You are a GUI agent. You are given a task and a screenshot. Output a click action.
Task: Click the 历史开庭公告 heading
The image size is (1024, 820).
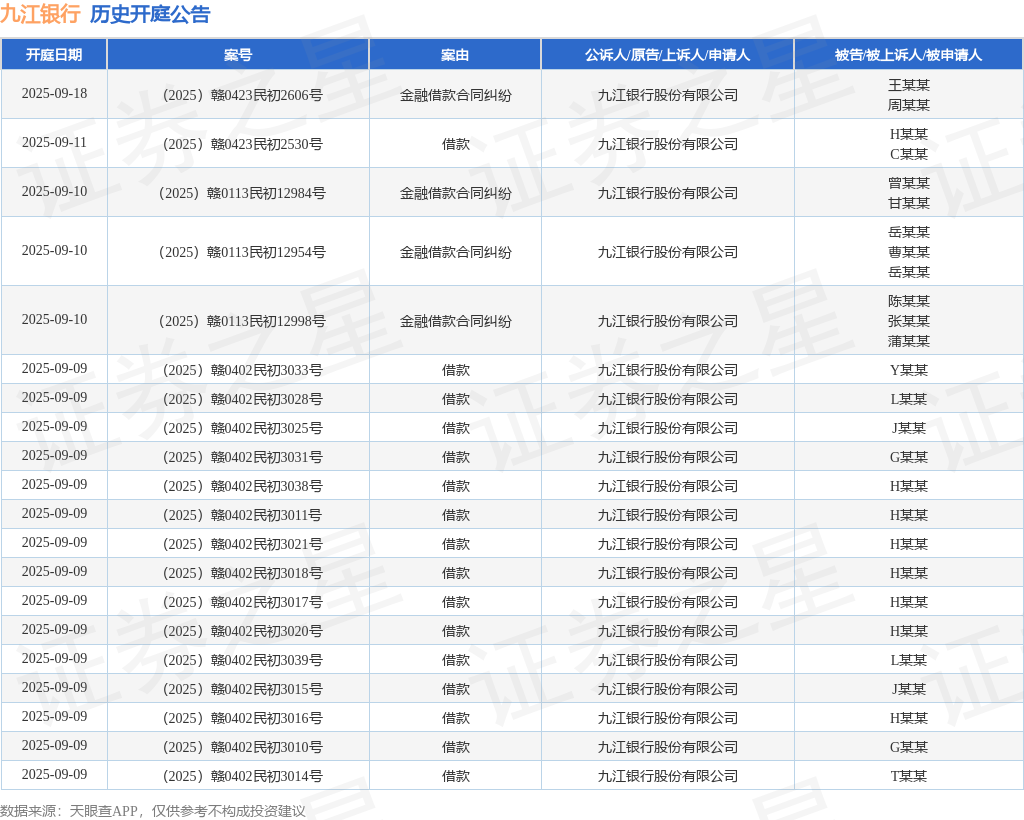[150, 14]
